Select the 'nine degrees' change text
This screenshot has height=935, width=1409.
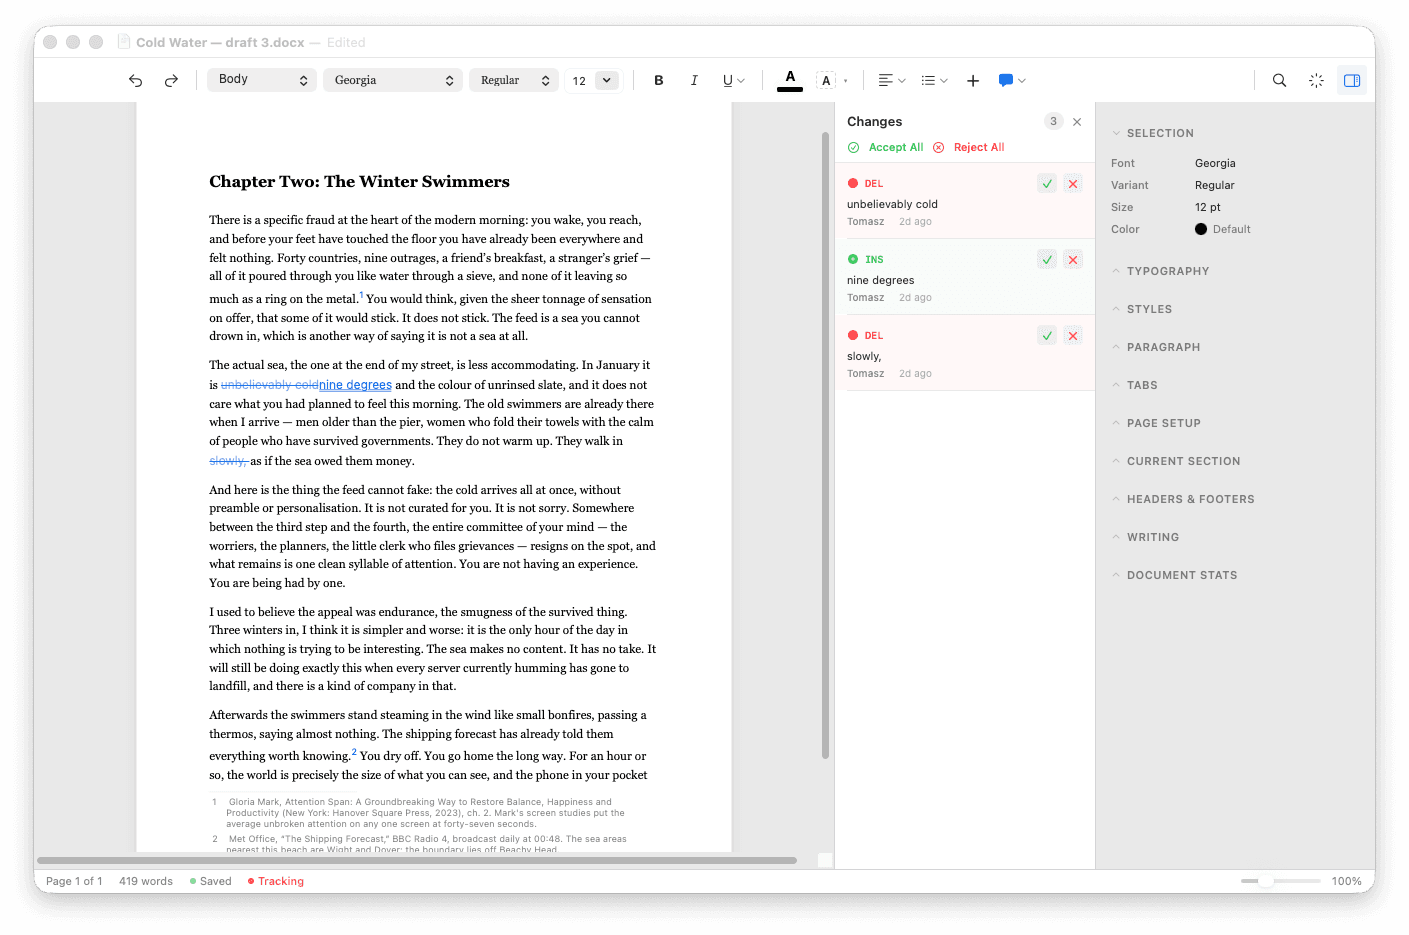point(880,281)
